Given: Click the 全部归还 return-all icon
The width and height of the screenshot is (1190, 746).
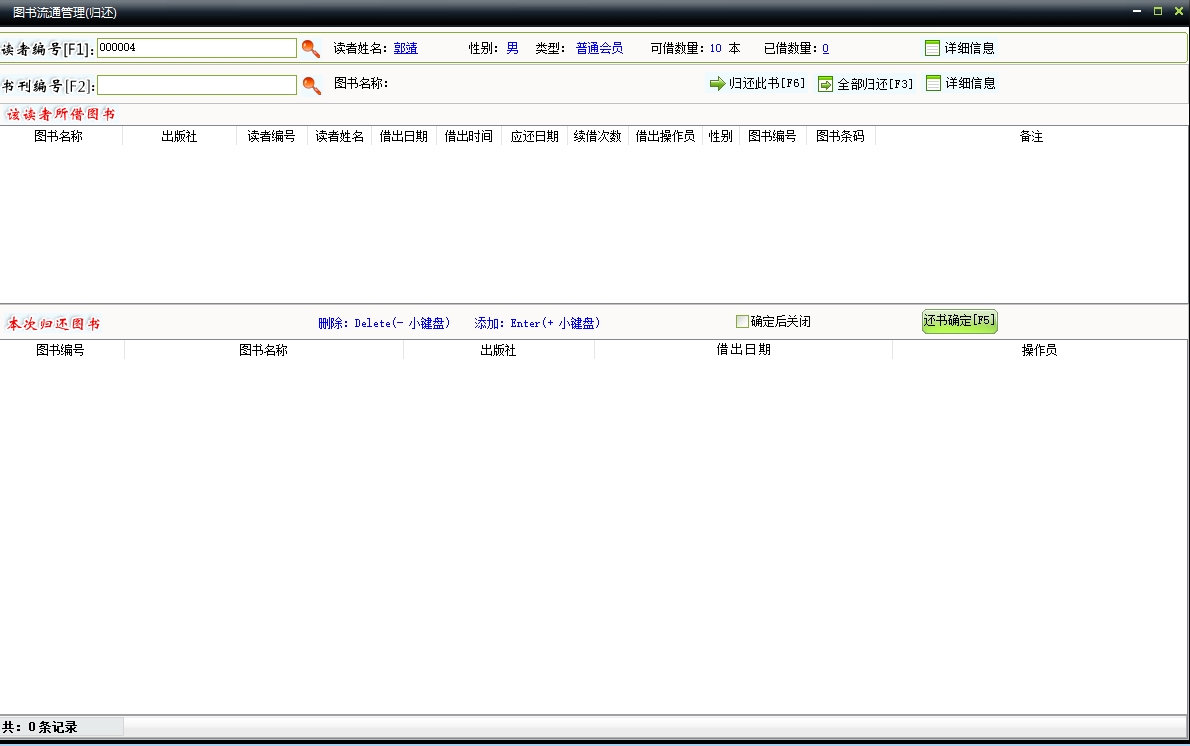Looking at the screenshot, I should point(825,84).
